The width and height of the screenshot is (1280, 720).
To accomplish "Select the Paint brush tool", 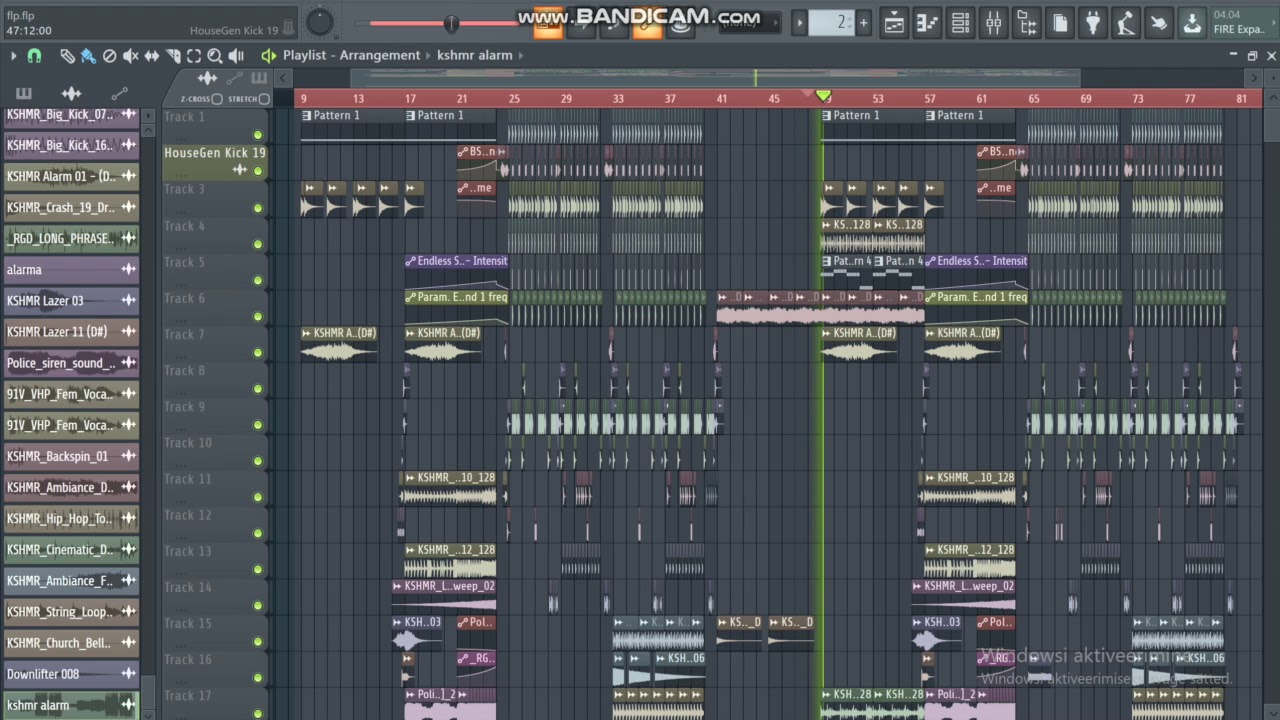I will (88, 56).
